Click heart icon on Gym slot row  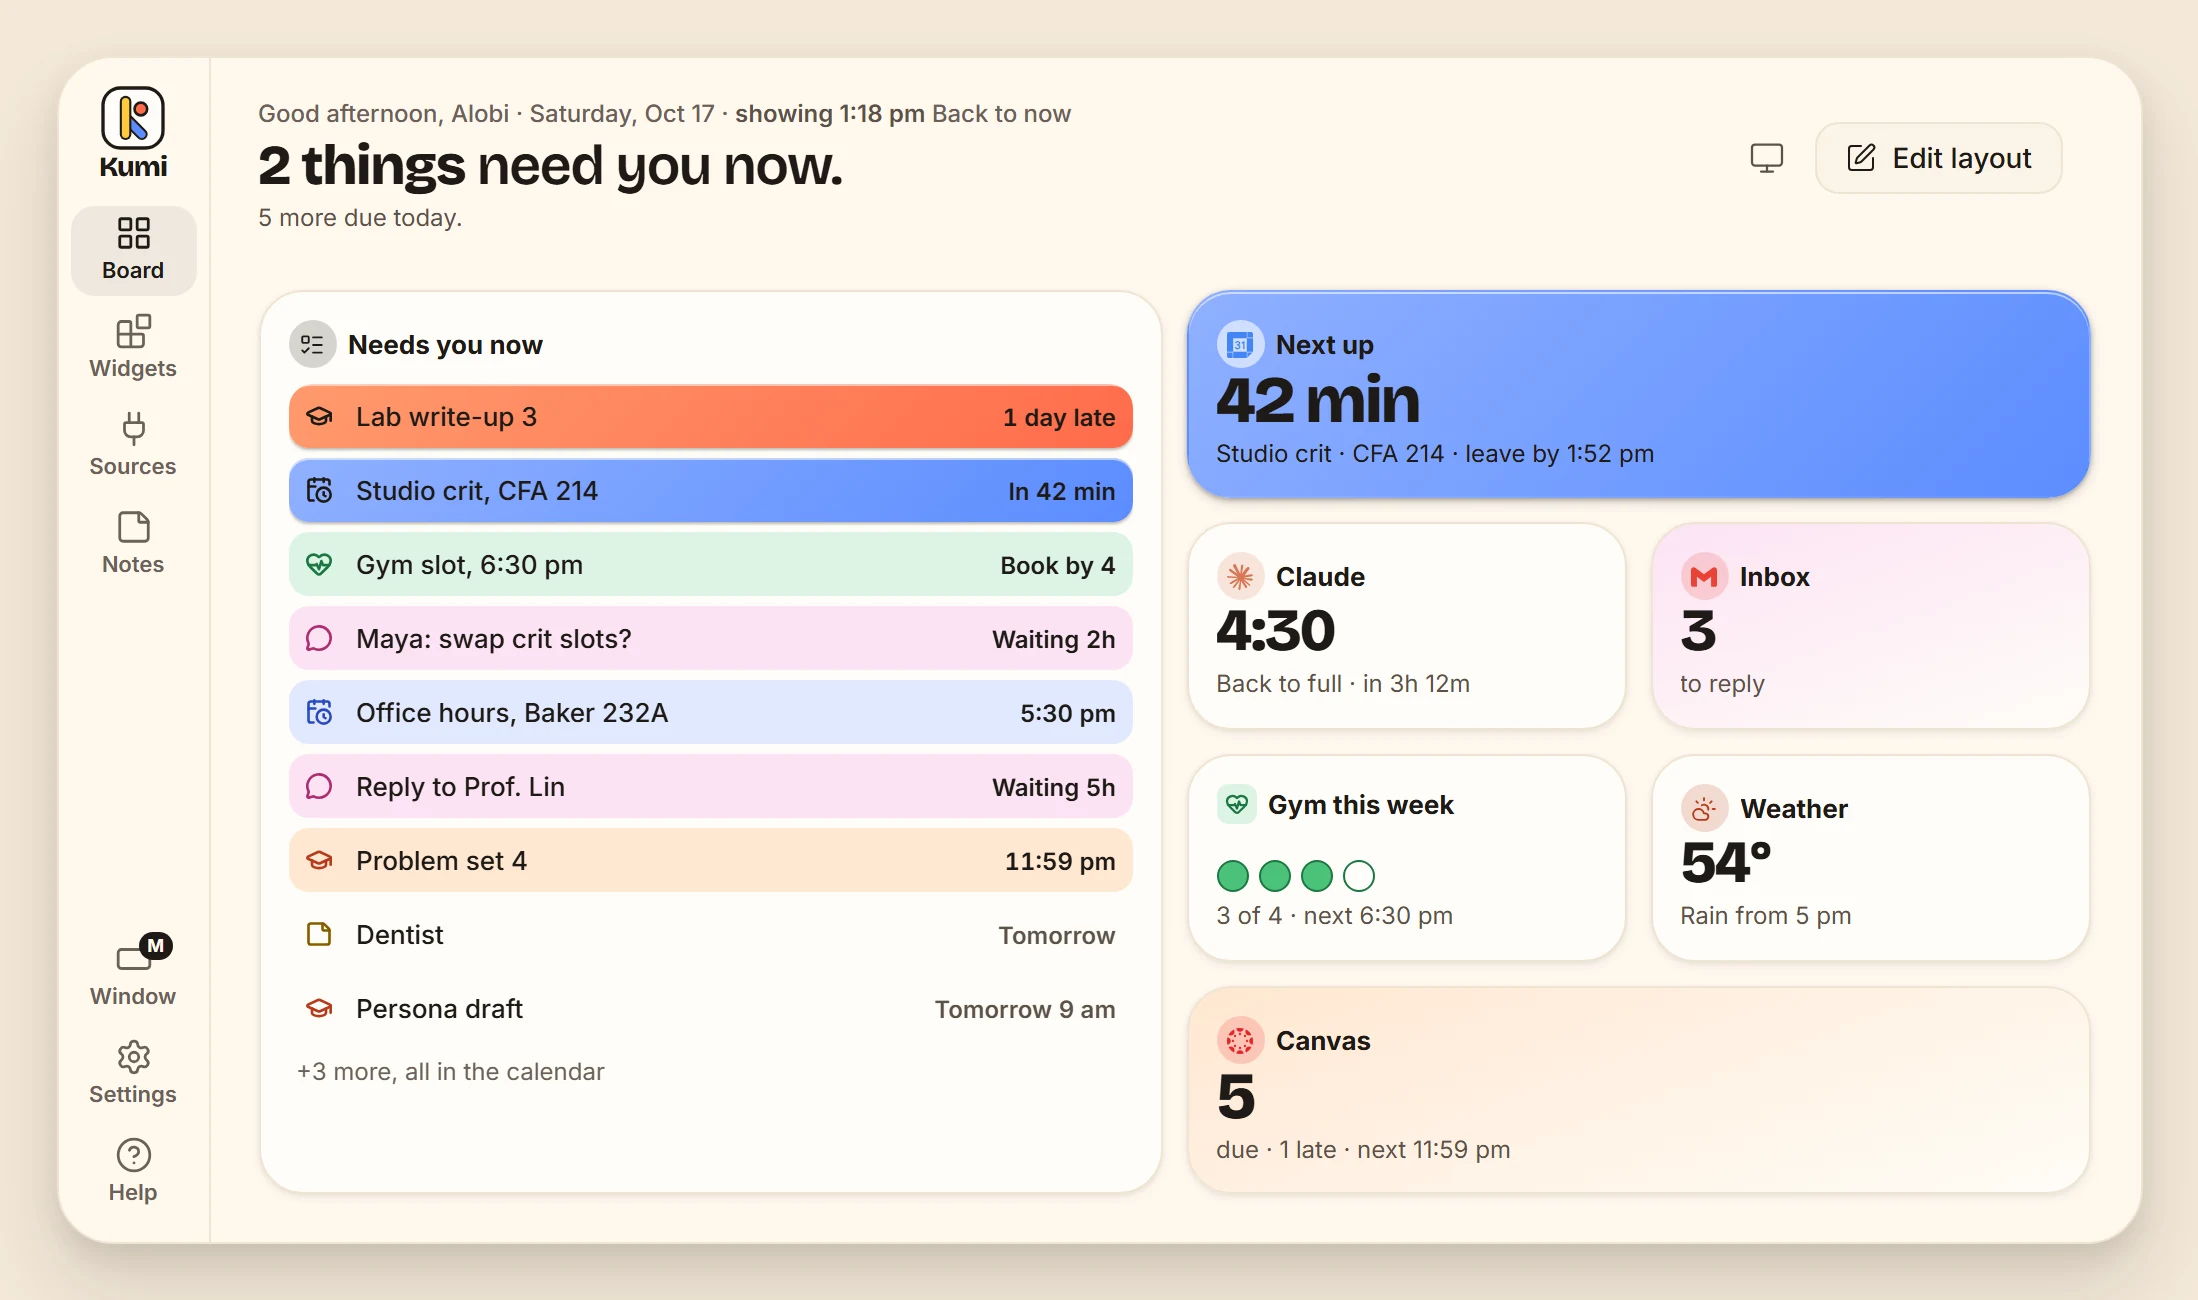tap(319, 565)
